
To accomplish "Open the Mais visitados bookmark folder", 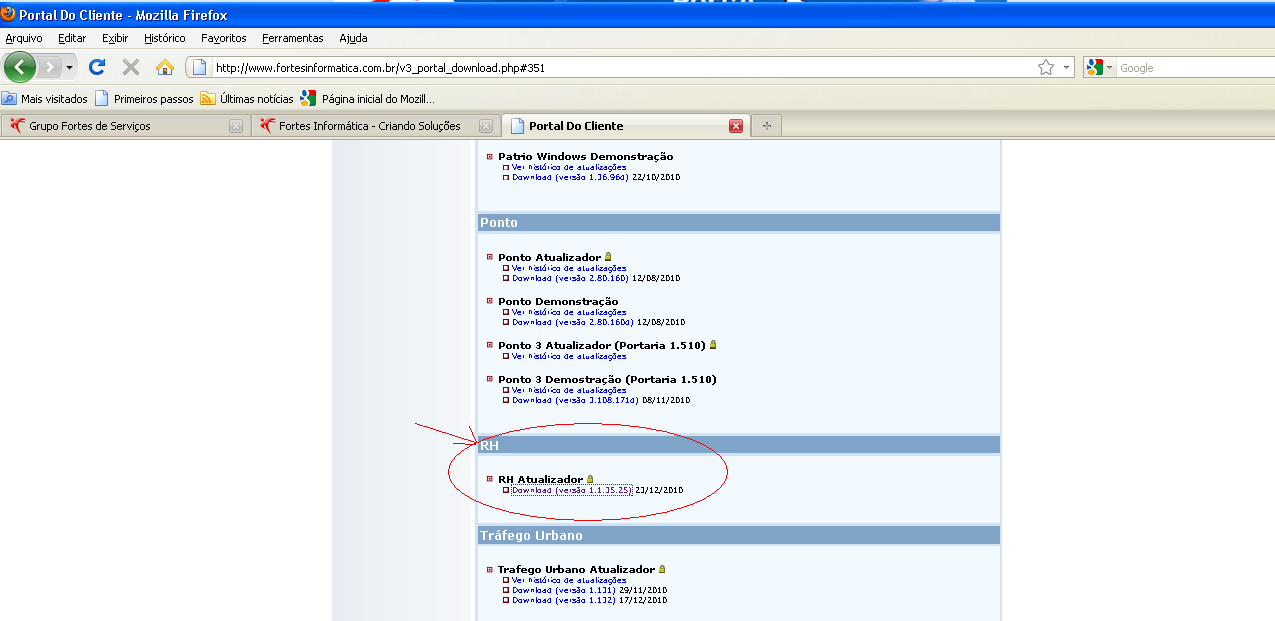I will tap(45, 99).
